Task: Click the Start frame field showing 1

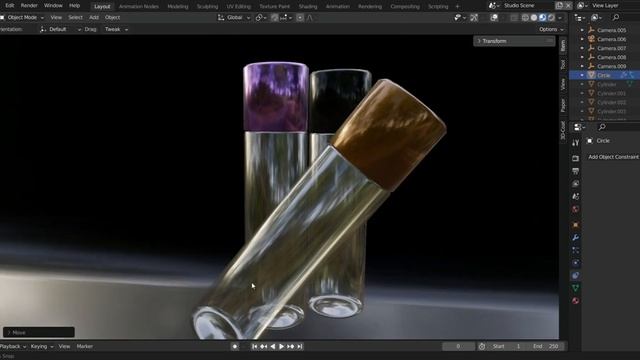Action: pyautogui.click(x=507, y=346)
